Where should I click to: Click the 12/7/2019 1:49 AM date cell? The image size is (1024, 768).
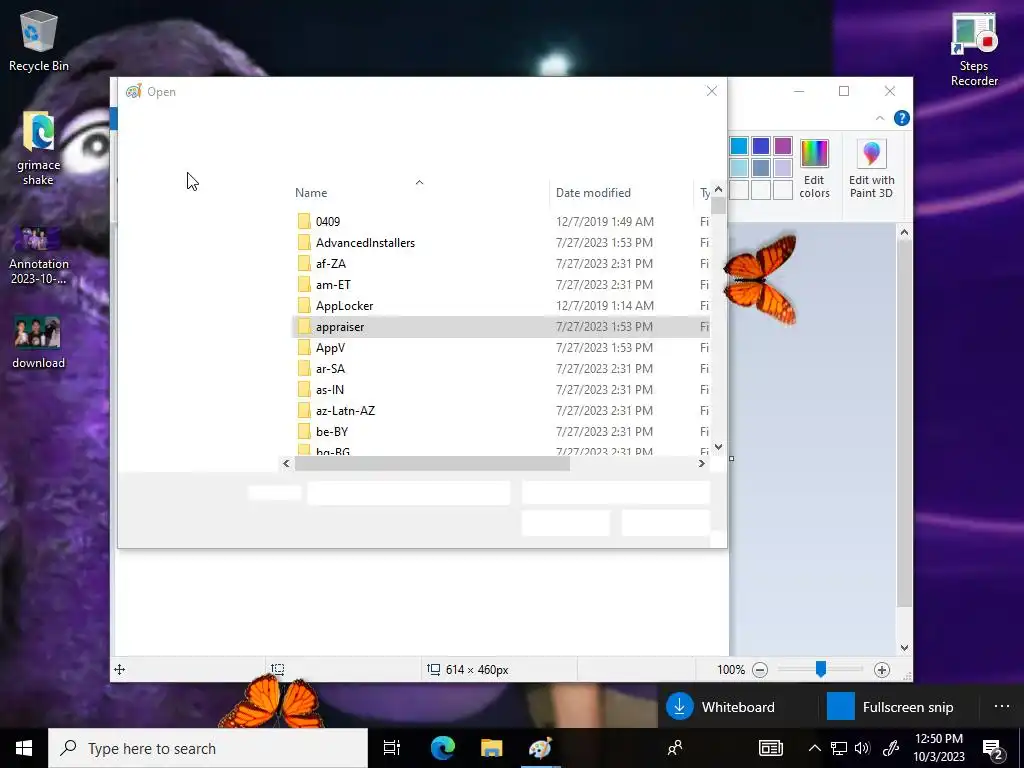pyautogui.click(x=605, y=221)
